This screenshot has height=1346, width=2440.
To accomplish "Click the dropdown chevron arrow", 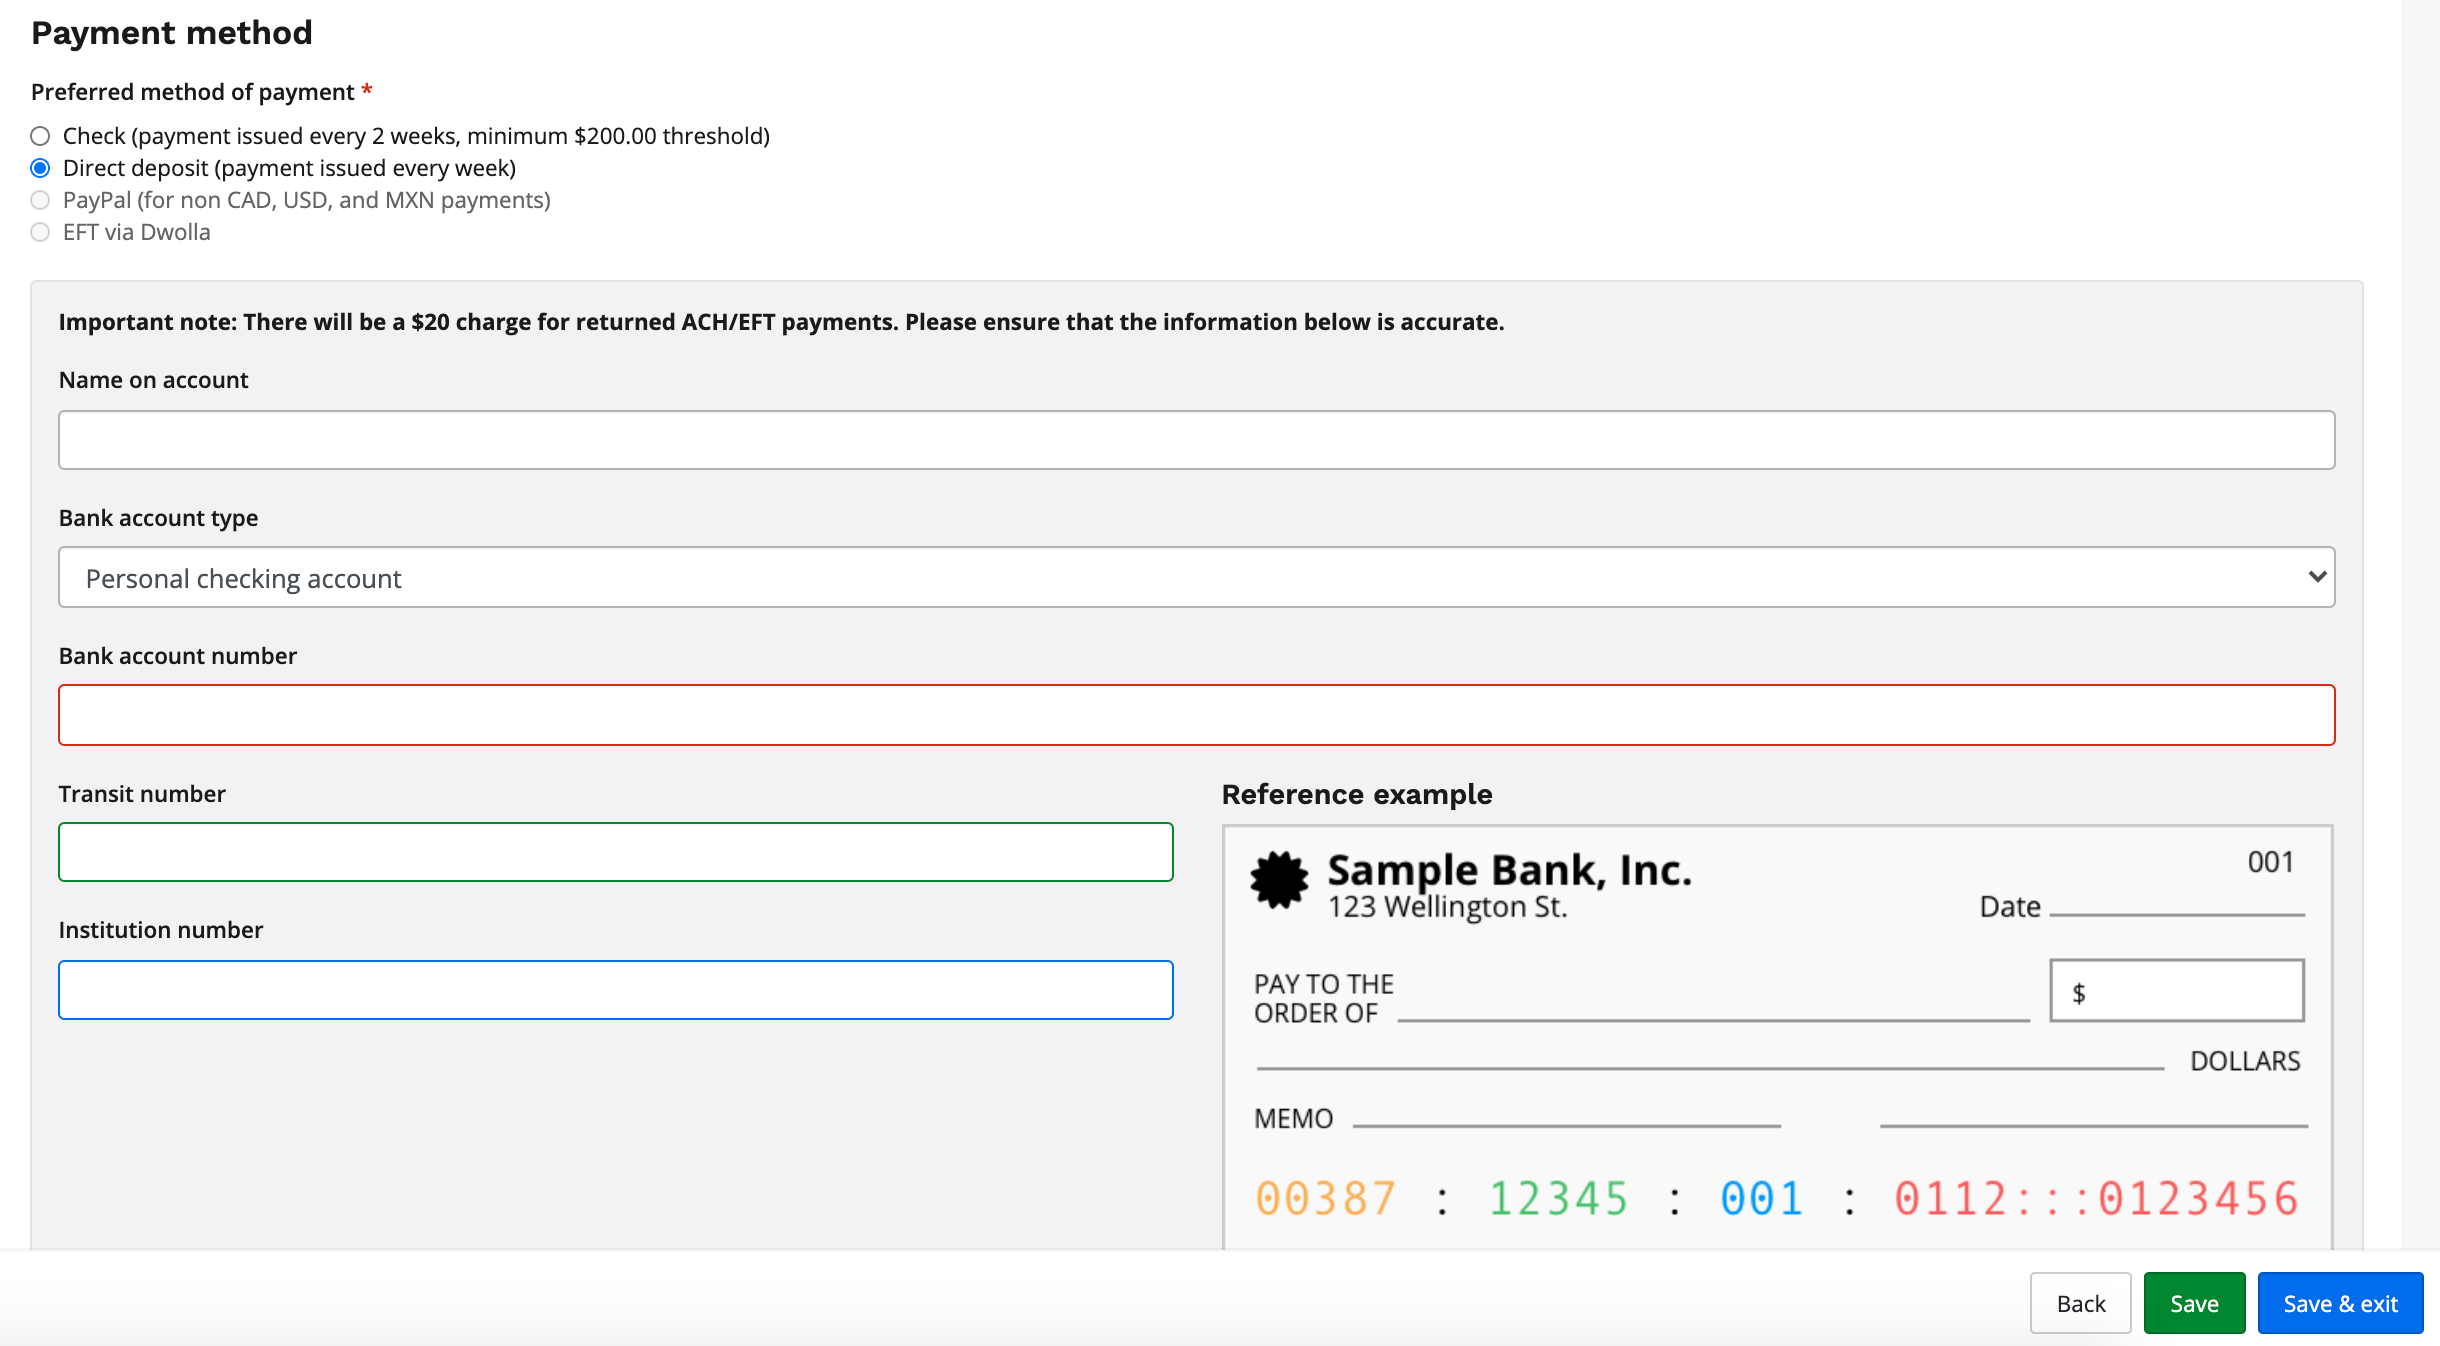I will tap(2316, 577).
